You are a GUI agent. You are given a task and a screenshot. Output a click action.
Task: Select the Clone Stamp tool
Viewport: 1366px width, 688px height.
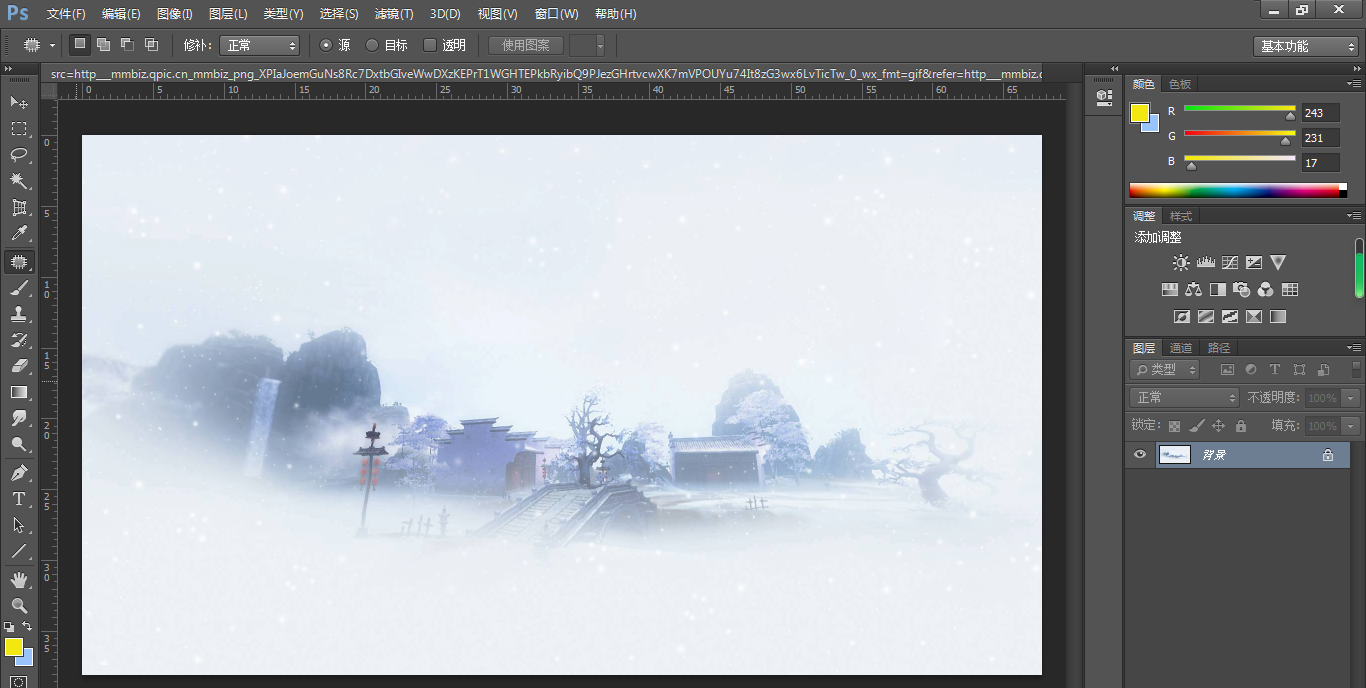(19, 314)
